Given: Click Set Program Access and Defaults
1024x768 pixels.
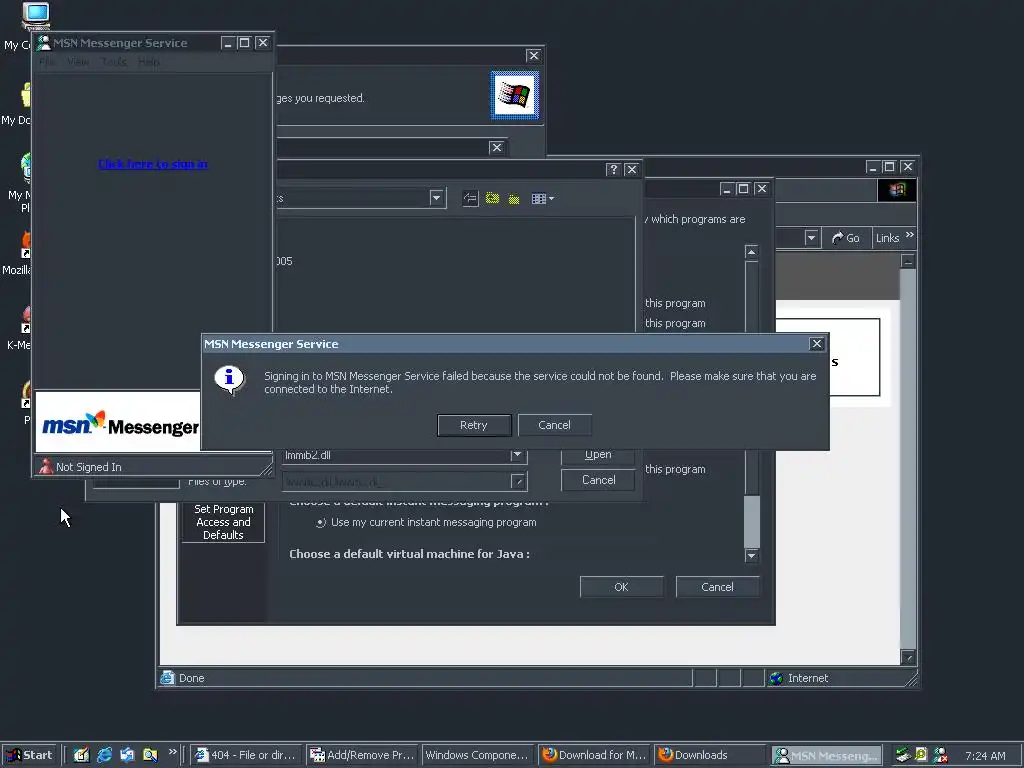Looking at the screenshot, I should 223,522.
